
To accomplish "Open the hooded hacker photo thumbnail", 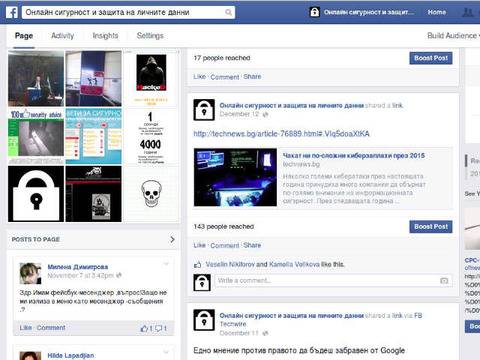I will [x=151, y=79].
